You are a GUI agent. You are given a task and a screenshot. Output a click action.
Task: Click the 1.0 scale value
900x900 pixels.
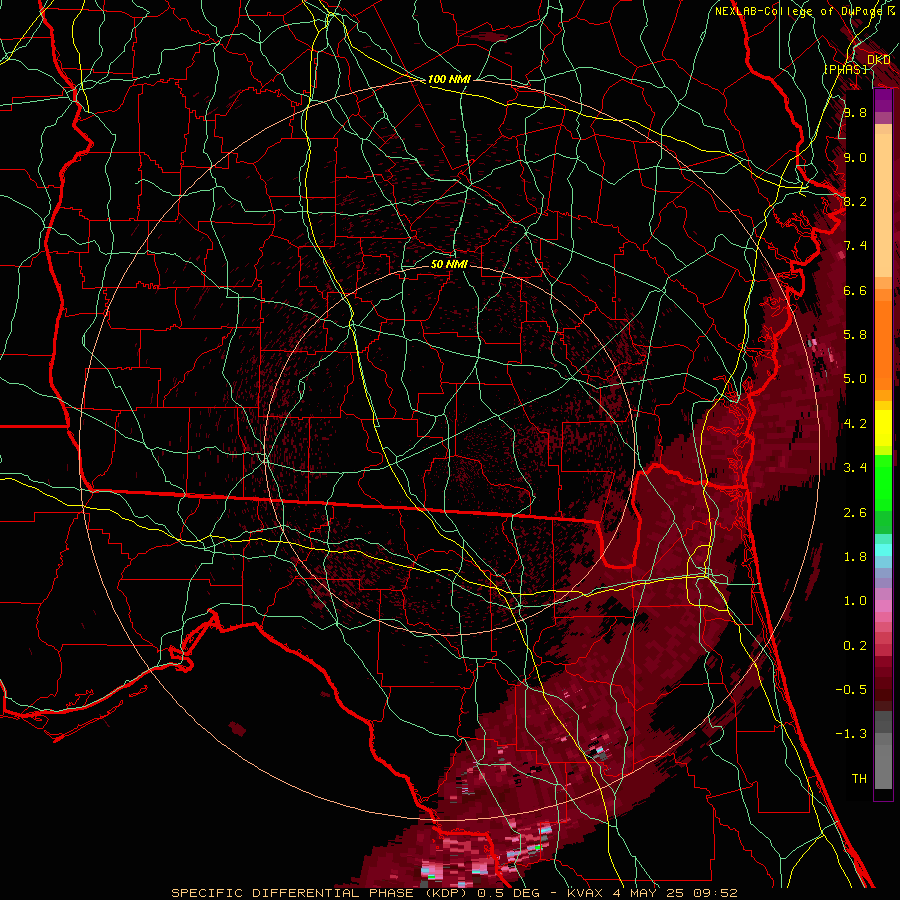pyautogui.click(x=855, y=601)
